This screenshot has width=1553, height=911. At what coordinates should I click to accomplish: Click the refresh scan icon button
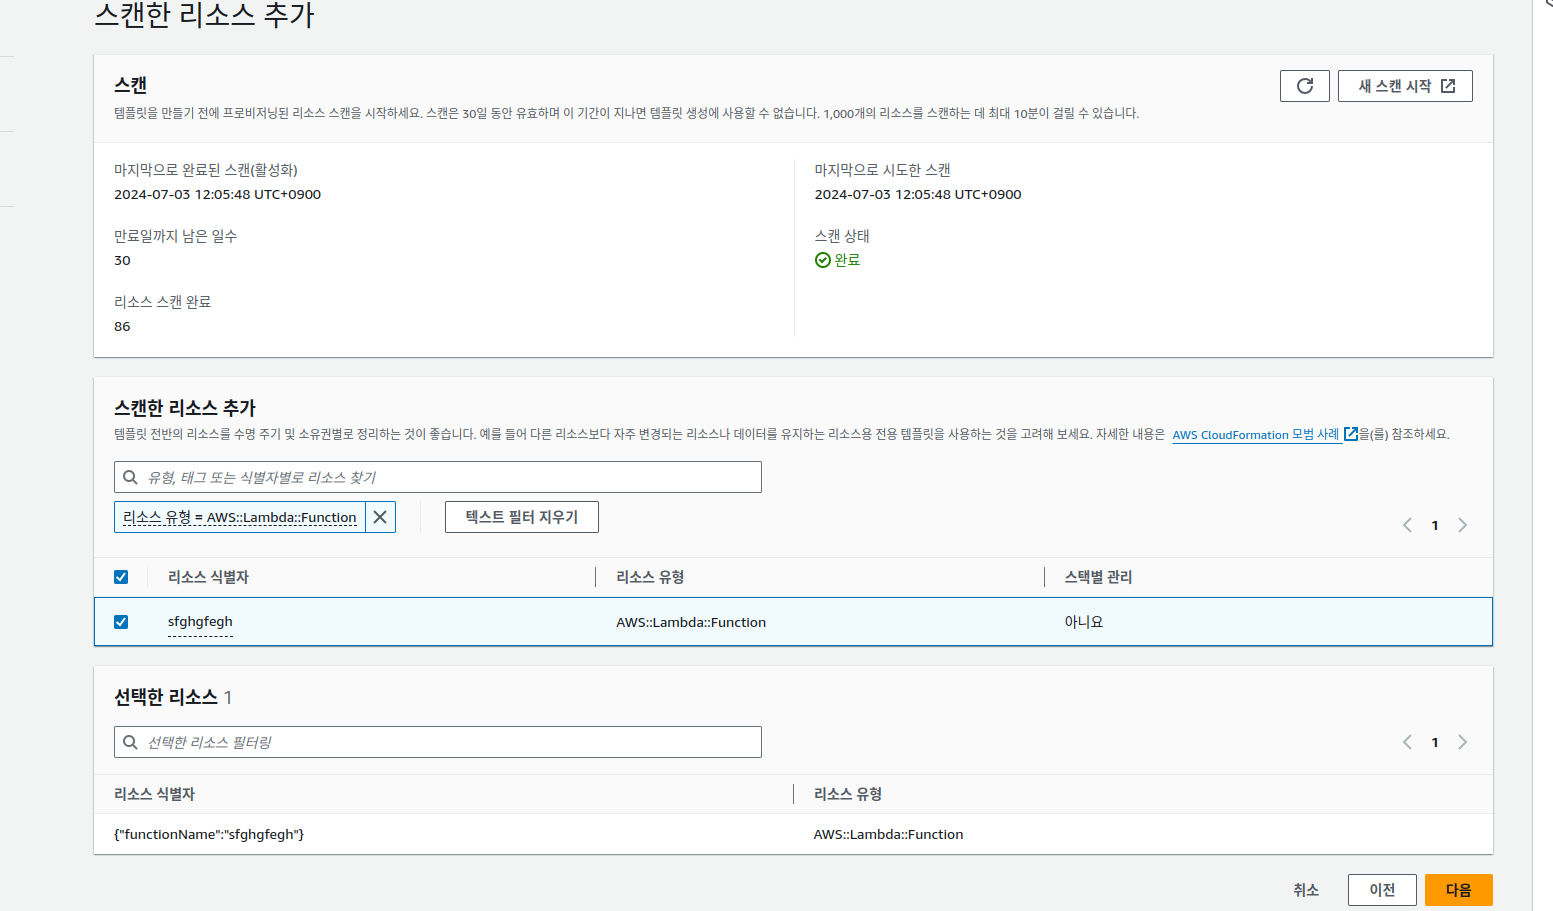(x=1304, y=86)
